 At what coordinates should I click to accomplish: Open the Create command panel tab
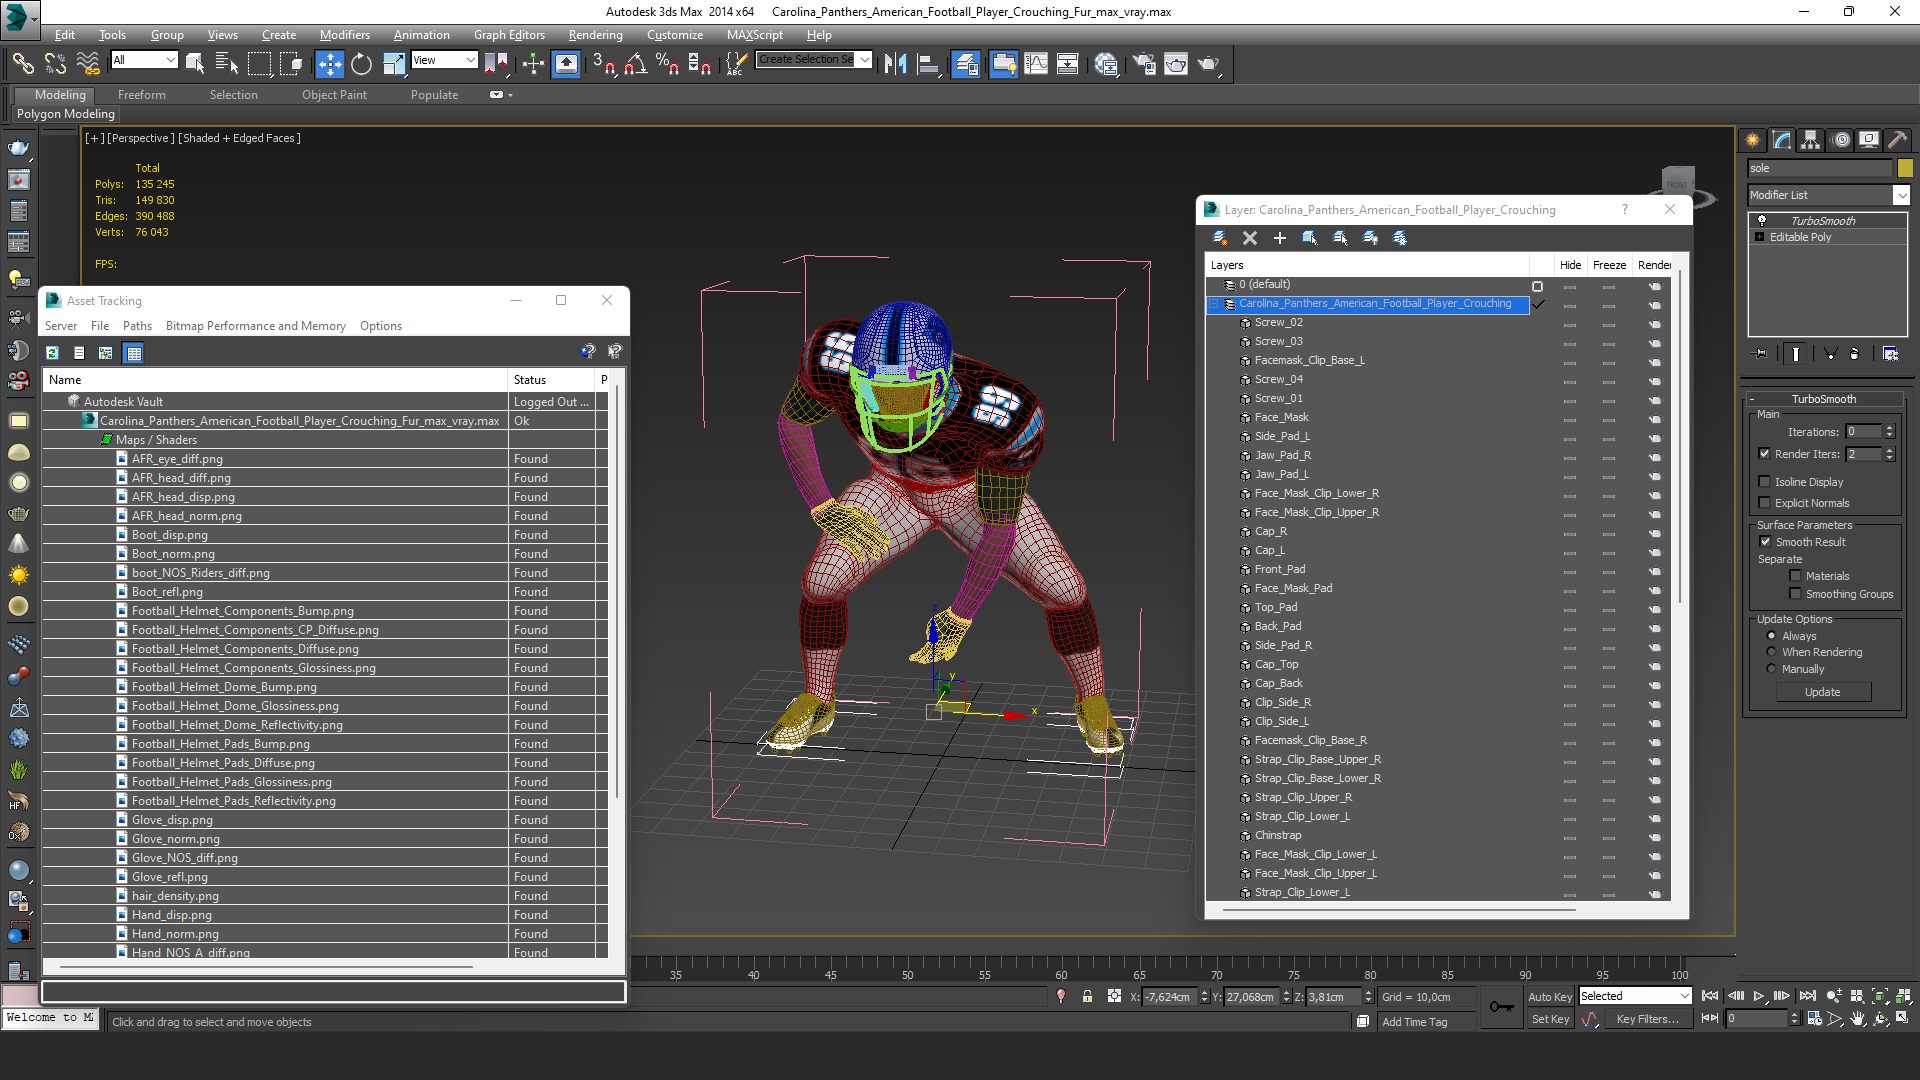[1753, 140]
